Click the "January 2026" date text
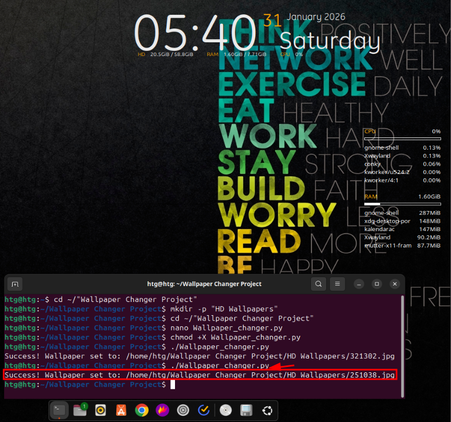 tap(316, 17)
